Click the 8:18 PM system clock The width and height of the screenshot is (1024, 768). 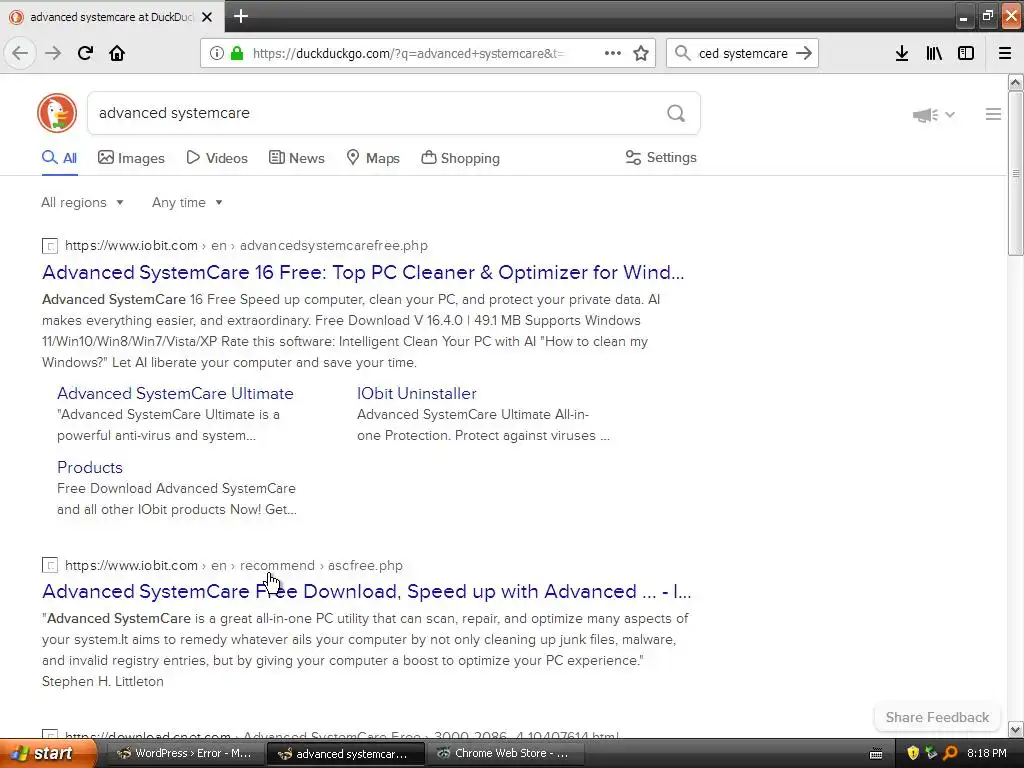click(987, 754)
